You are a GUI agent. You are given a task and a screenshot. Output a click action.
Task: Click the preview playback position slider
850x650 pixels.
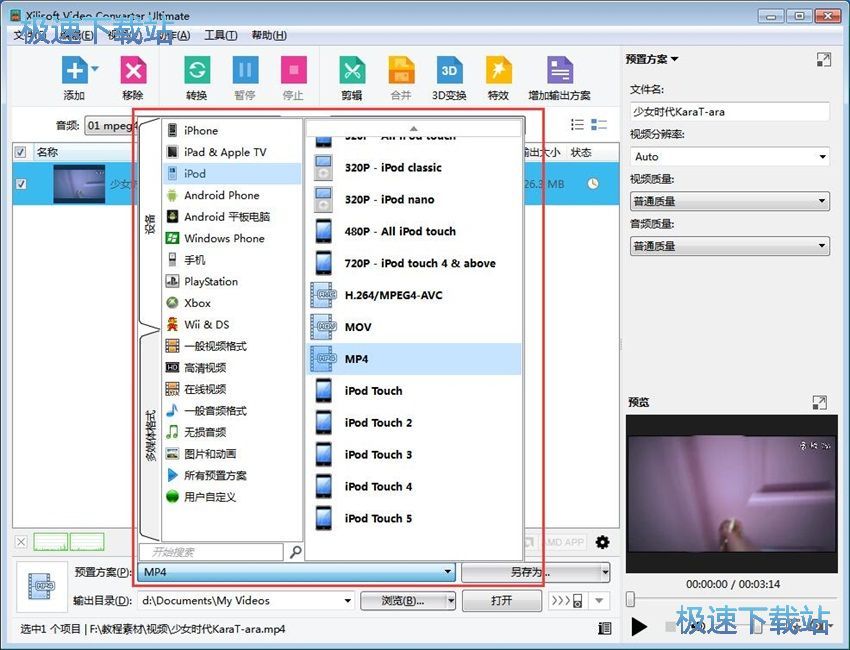630,599
